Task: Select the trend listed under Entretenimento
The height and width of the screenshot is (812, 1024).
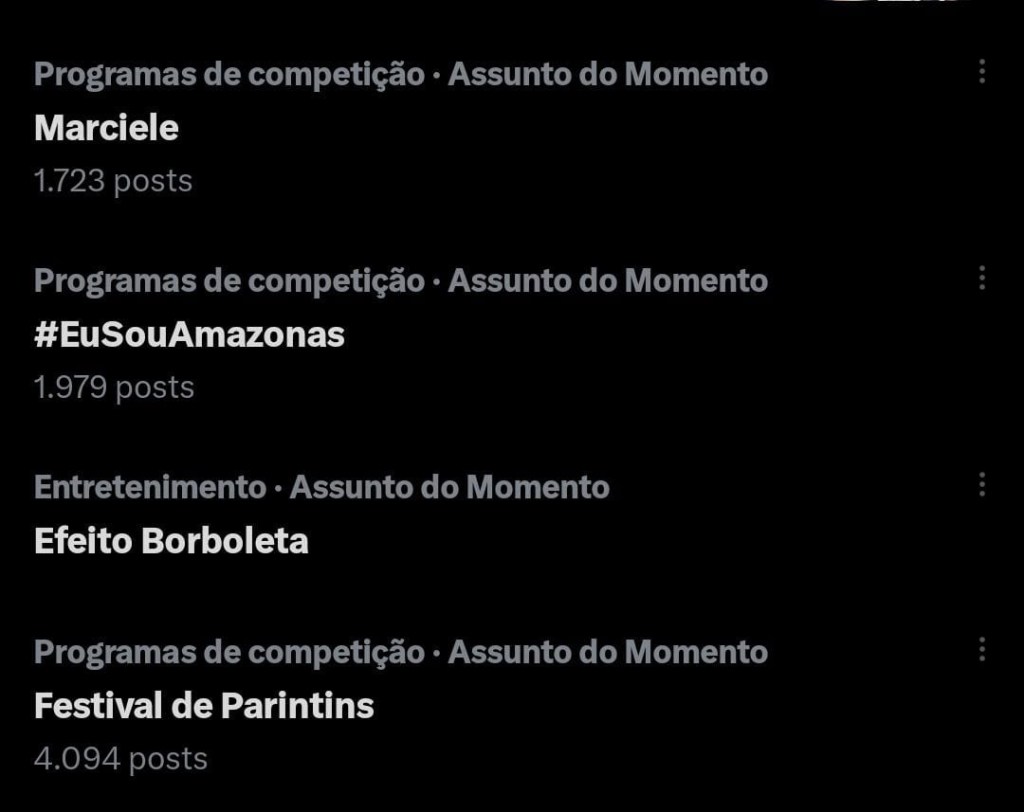Action: tap(171, 541)
